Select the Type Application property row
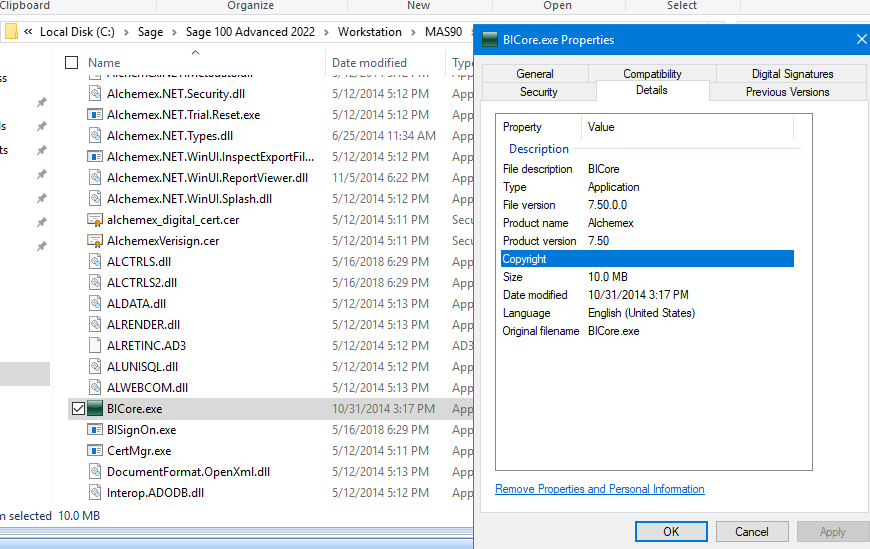The width and height of the screenshot is (870, 549). click(648, 187)
